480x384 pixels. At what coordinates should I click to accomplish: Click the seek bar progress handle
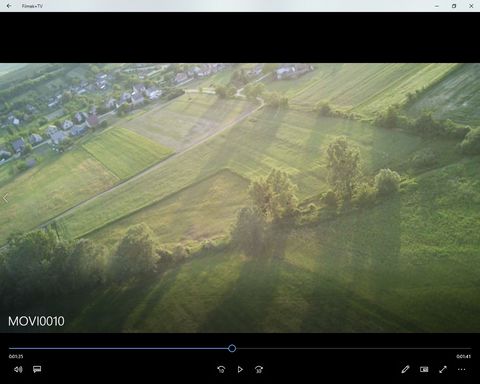232,348
